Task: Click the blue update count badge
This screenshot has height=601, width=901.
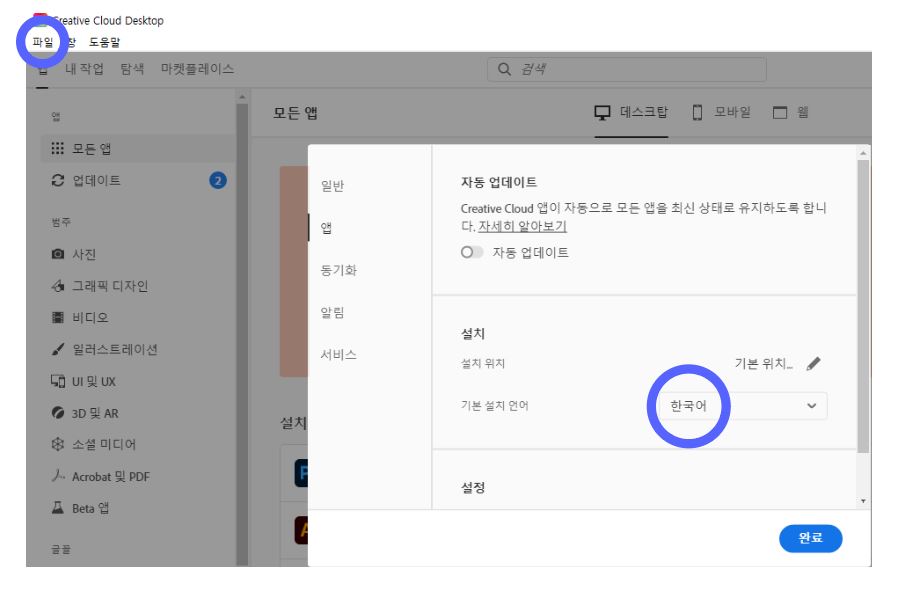Action: point(218,181)
